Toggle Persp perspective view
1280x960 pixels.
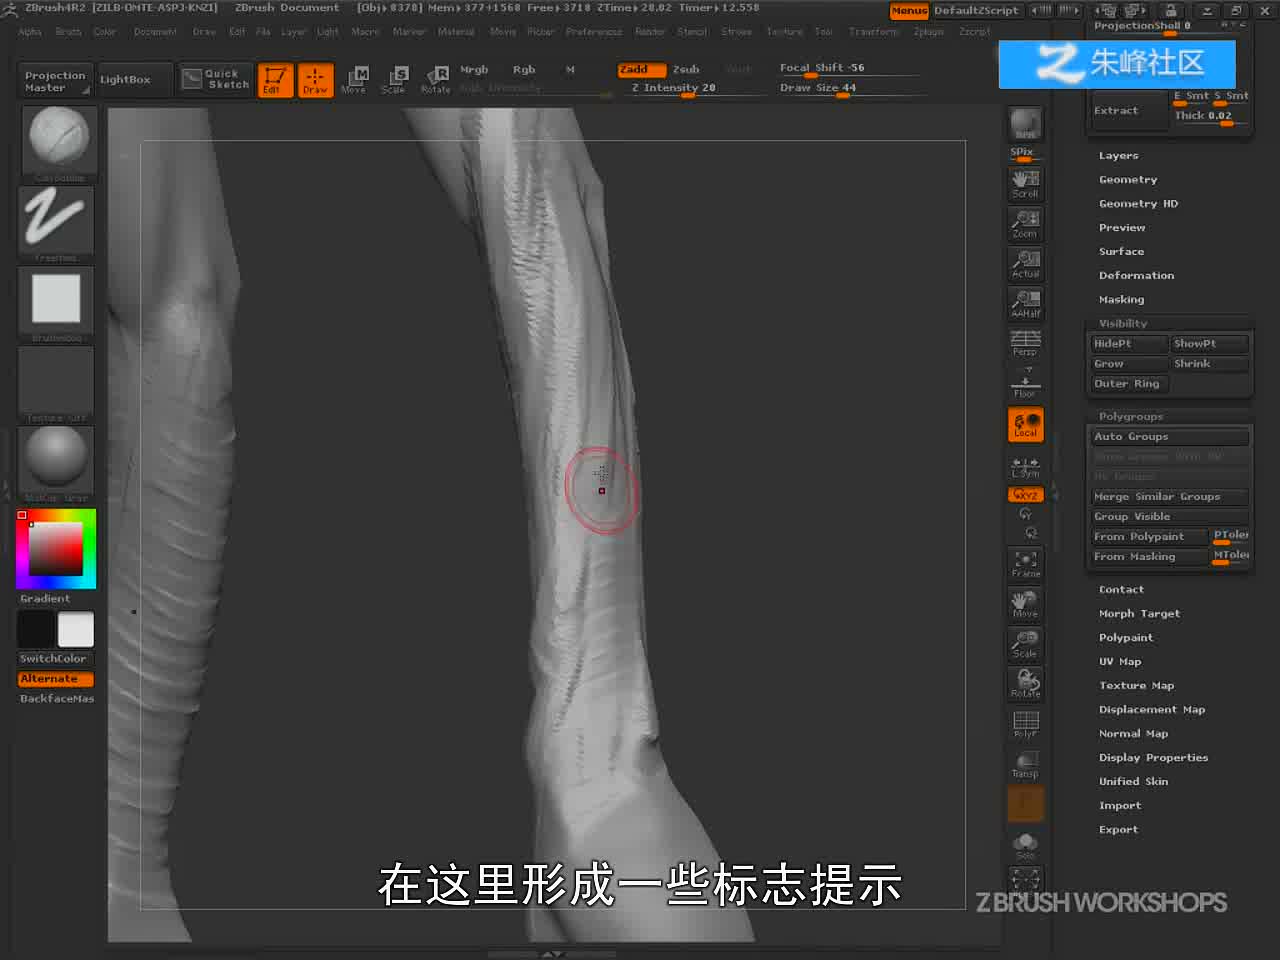(x=1025, y=343)
